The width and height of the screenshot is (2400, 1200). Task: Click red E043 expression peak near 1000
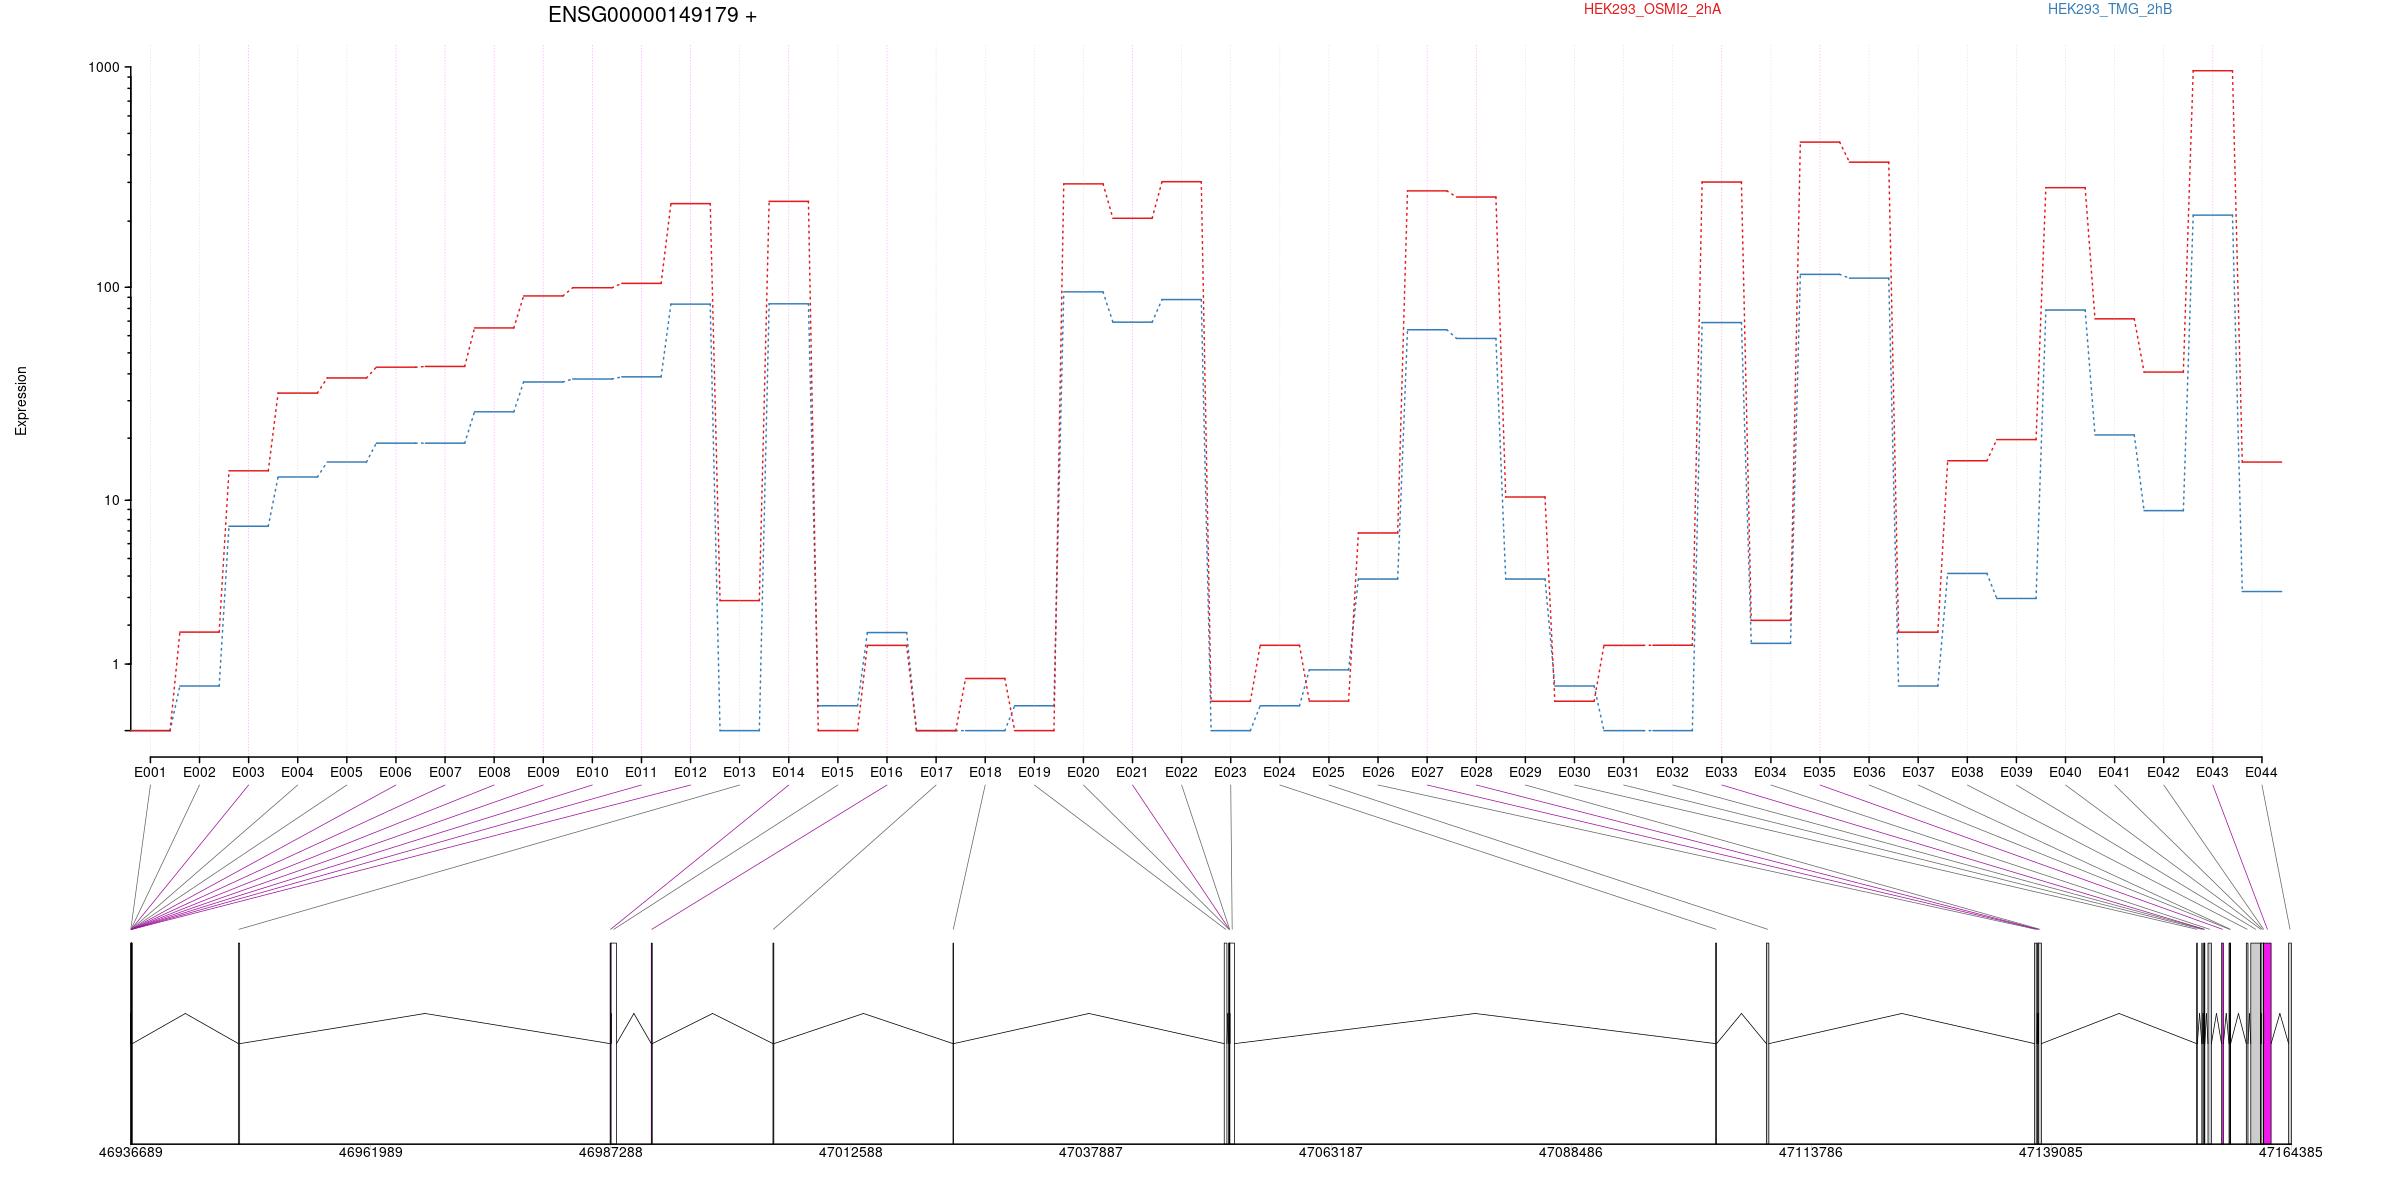click(2212, 71)
